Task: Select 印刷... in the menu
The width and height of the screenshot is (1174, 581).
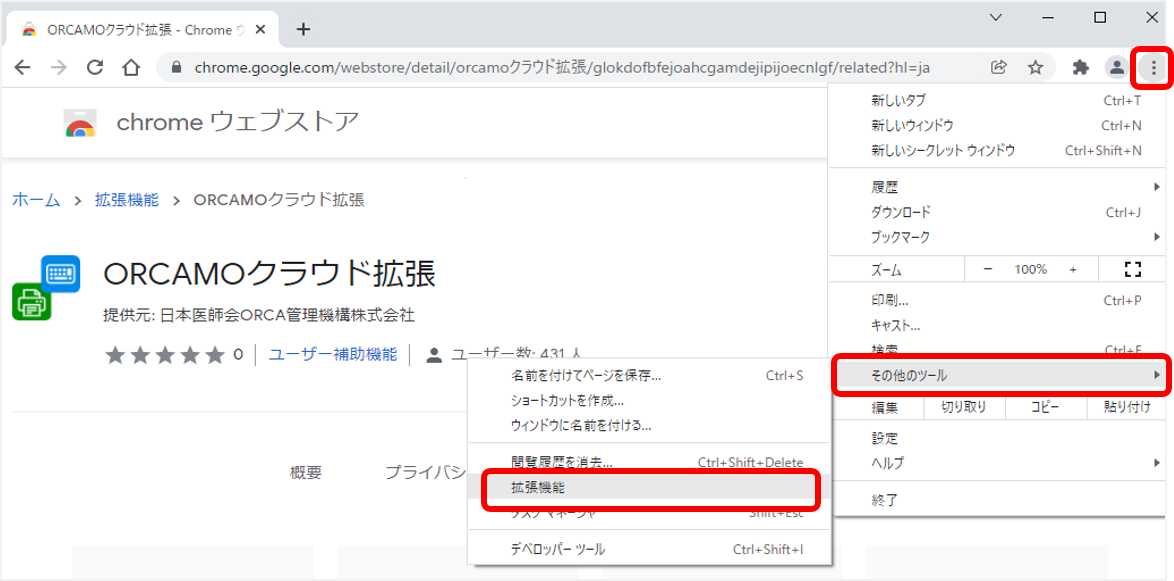Action: [998, 300]
